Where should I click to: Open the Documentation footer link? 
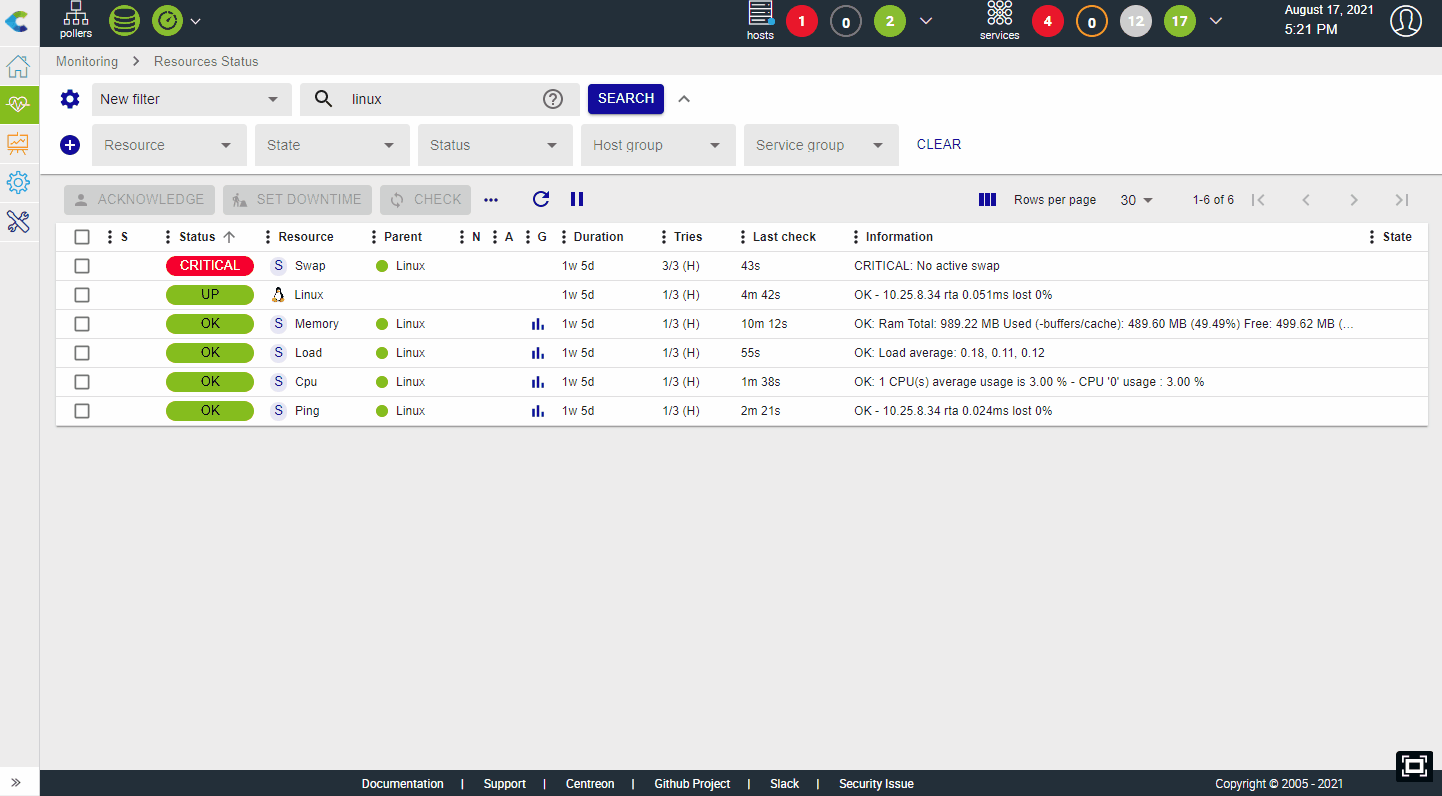403,784
